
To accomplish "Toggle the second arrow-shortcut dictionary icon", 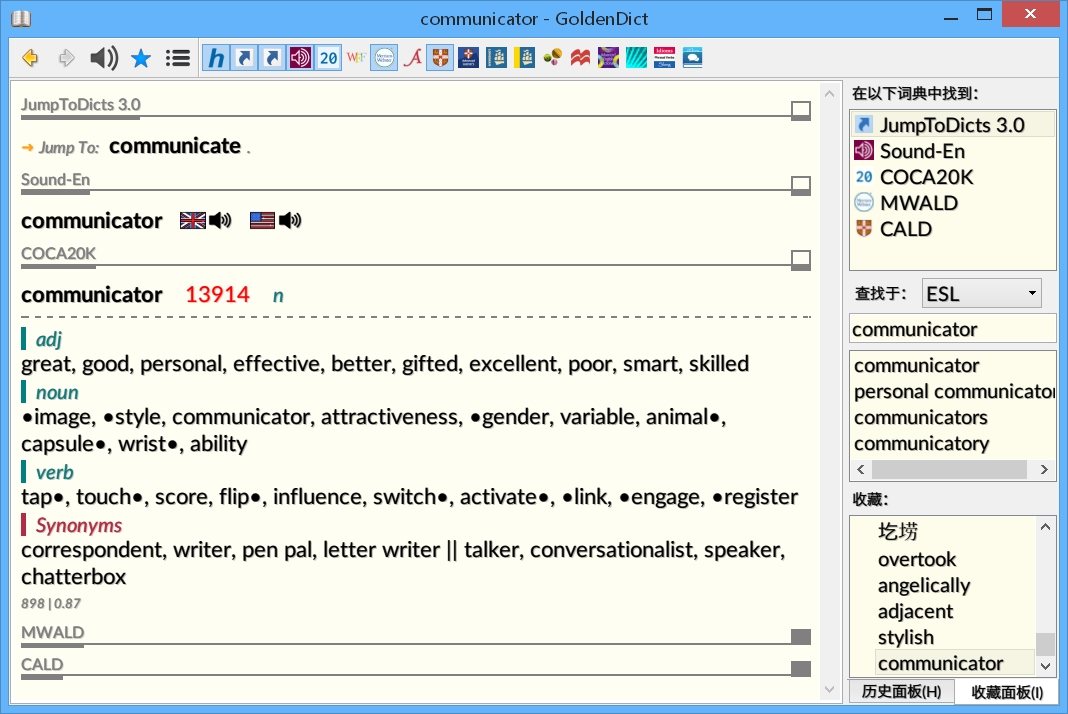I will [272, 58].
